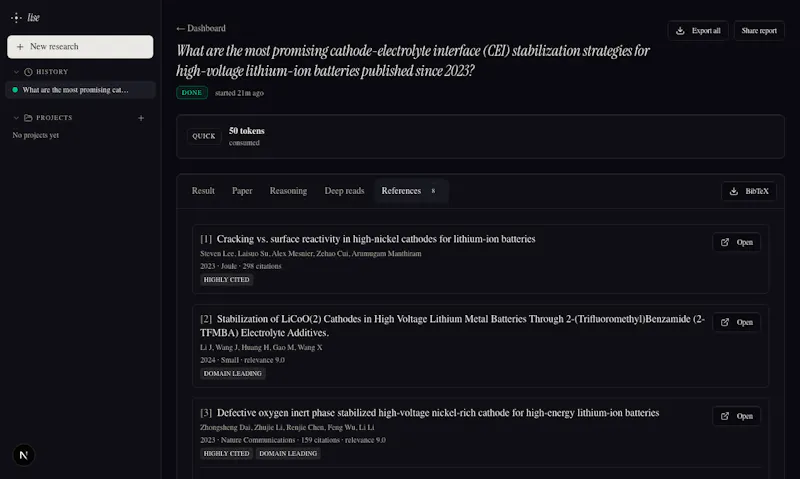The image size is (800, 479).
Task: Switch to the Paper tab
Action: coord(242,191)
